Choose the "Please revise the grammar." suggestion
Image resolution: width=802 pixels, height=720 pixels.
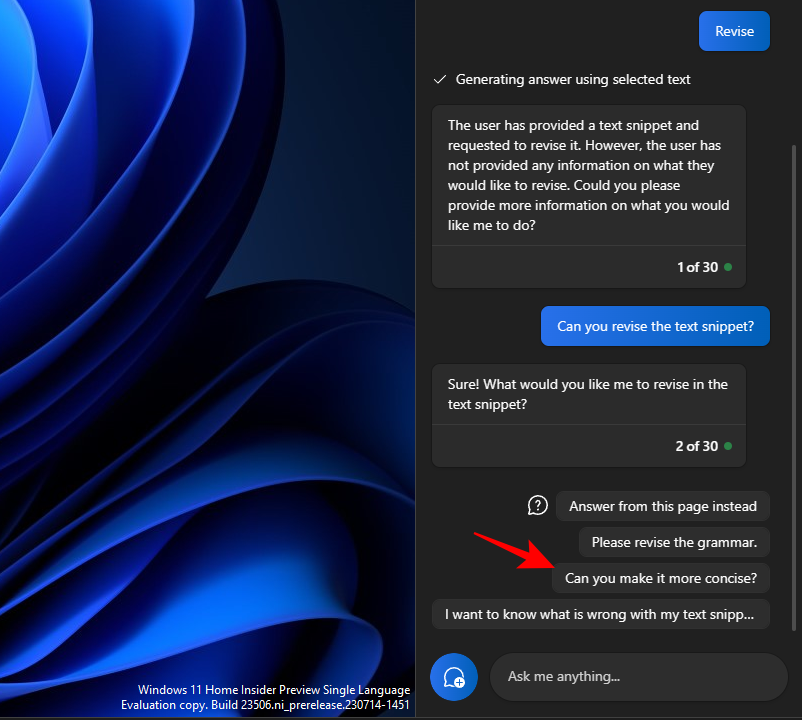click(x=674, y=542)
